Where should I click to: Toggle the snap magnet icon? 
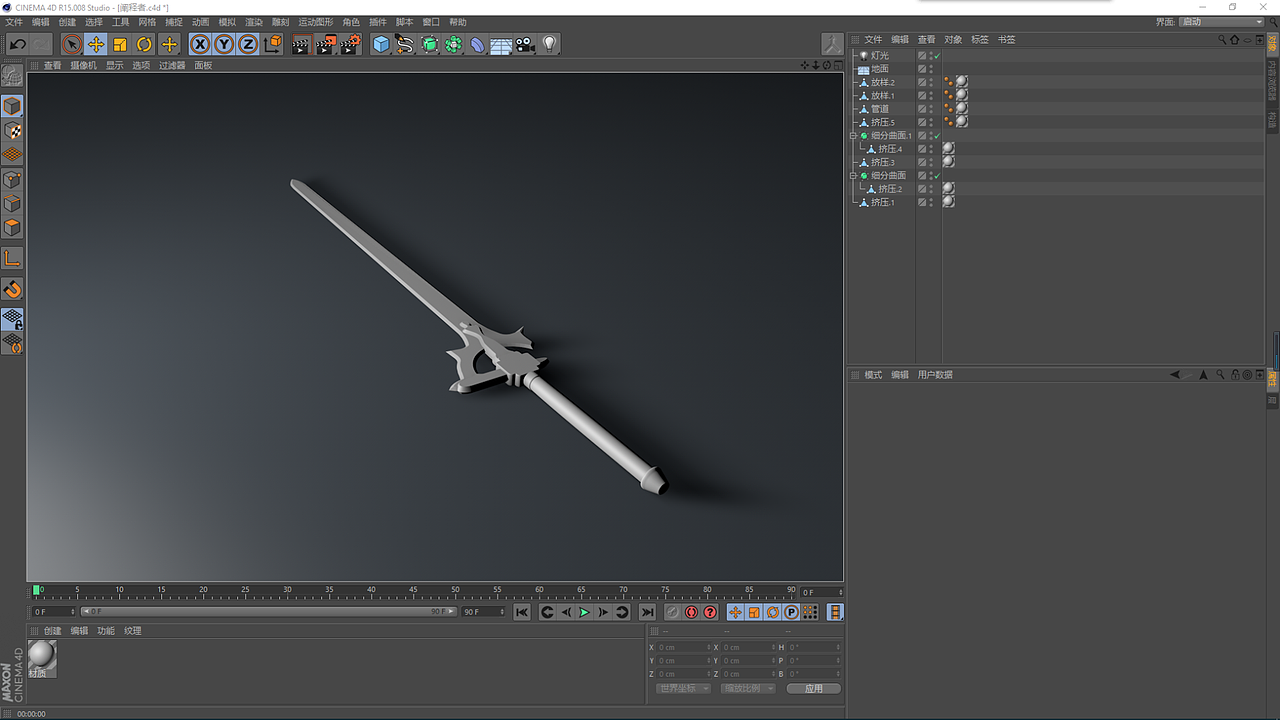(12, 290)
